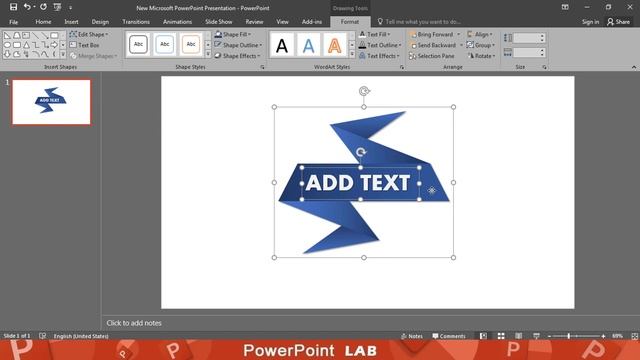Switch to Slide Sorter view icon
Screen dimensions: 640x360
501,336
